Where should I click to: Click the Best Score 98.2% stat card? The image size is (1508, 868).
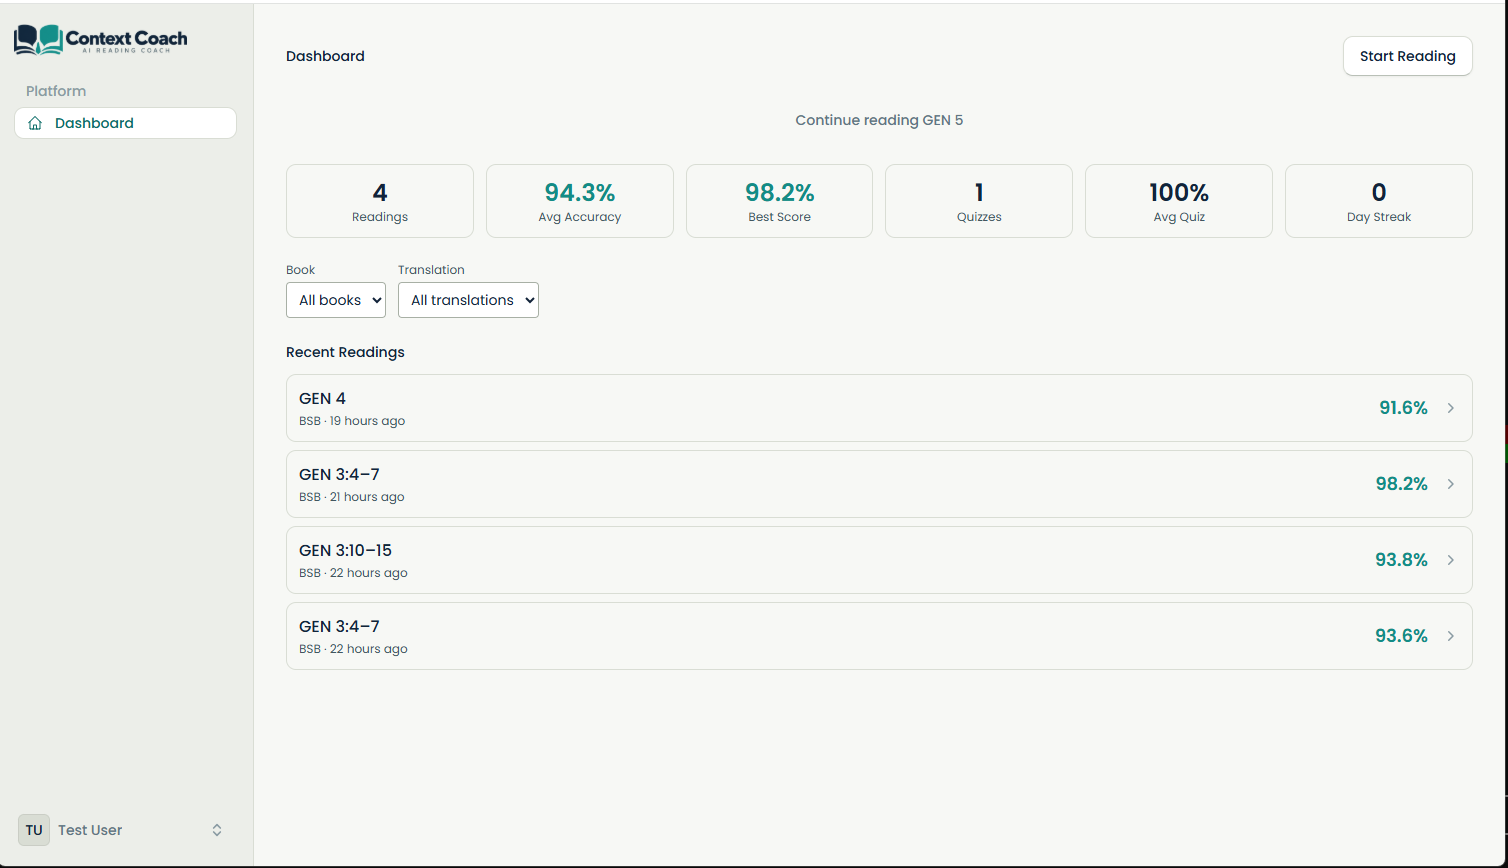pos(779,201)
